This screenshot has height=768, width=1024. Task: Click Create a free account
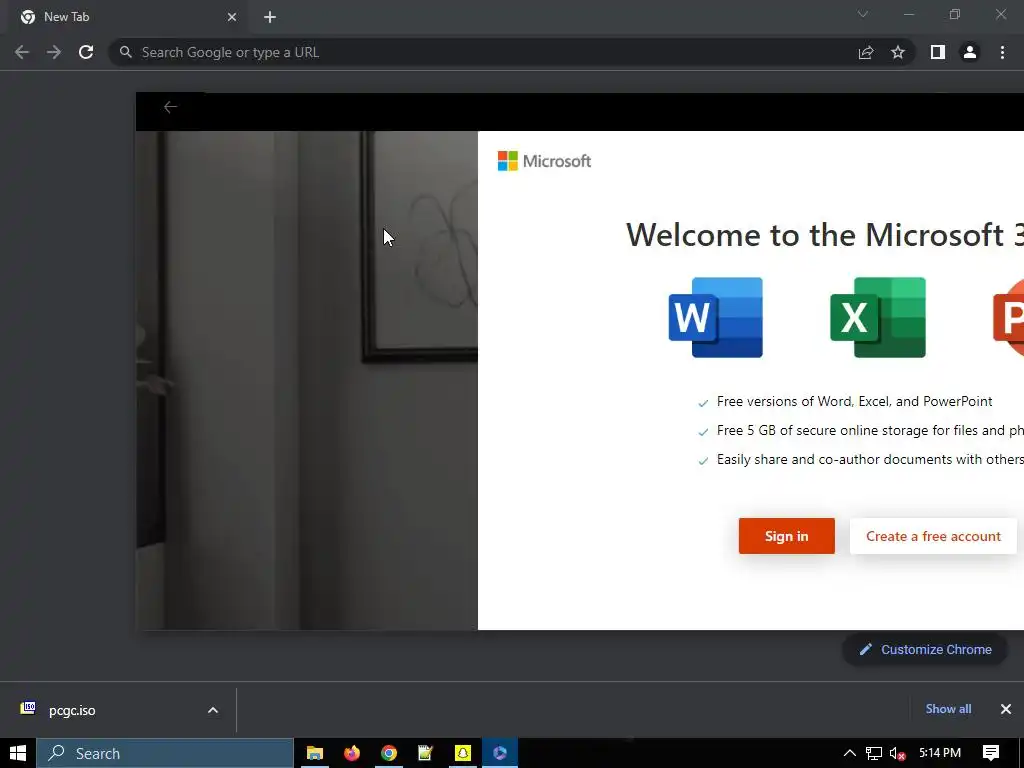[933, 536]
